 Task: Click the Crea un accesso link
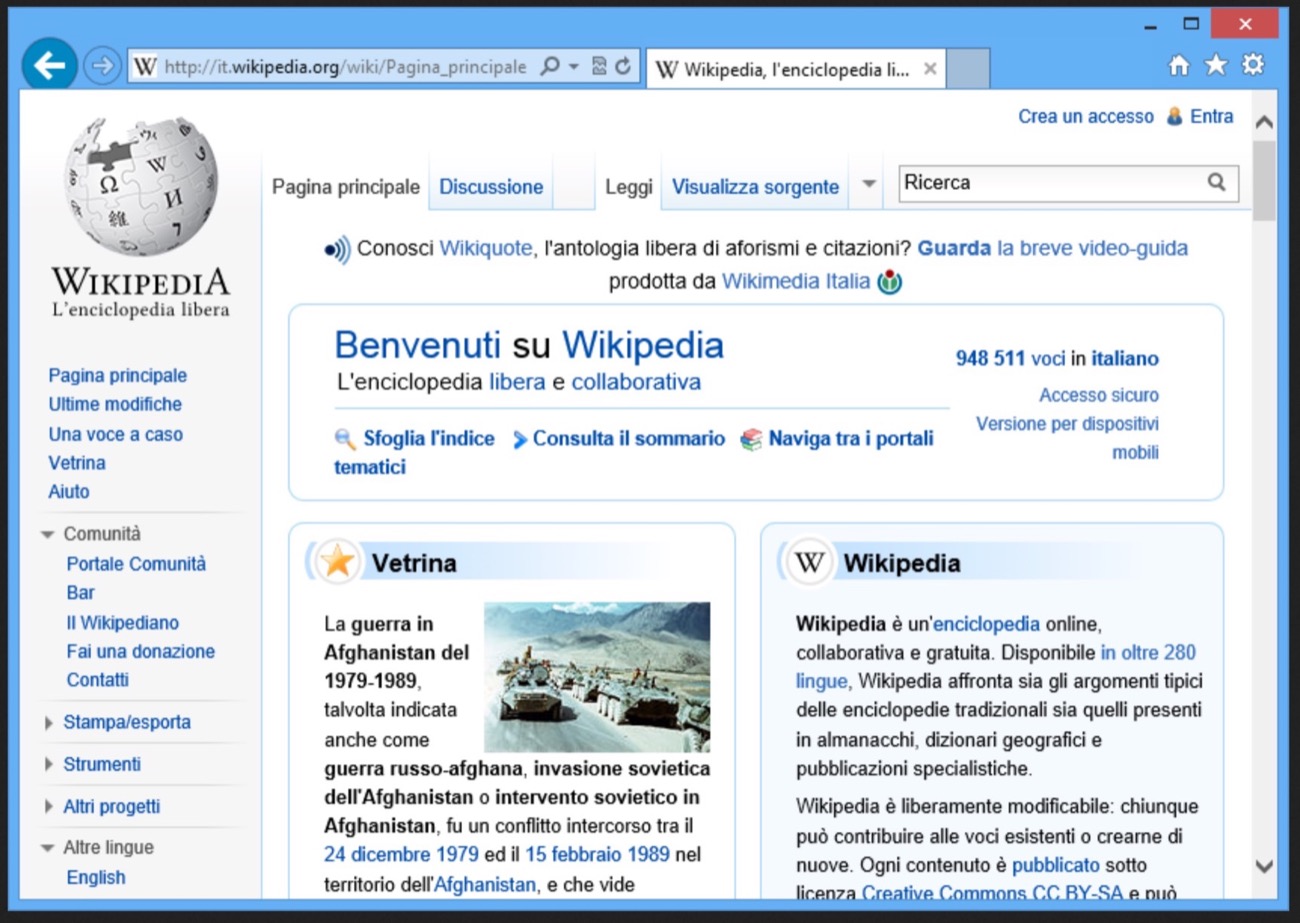point(1086,117)
